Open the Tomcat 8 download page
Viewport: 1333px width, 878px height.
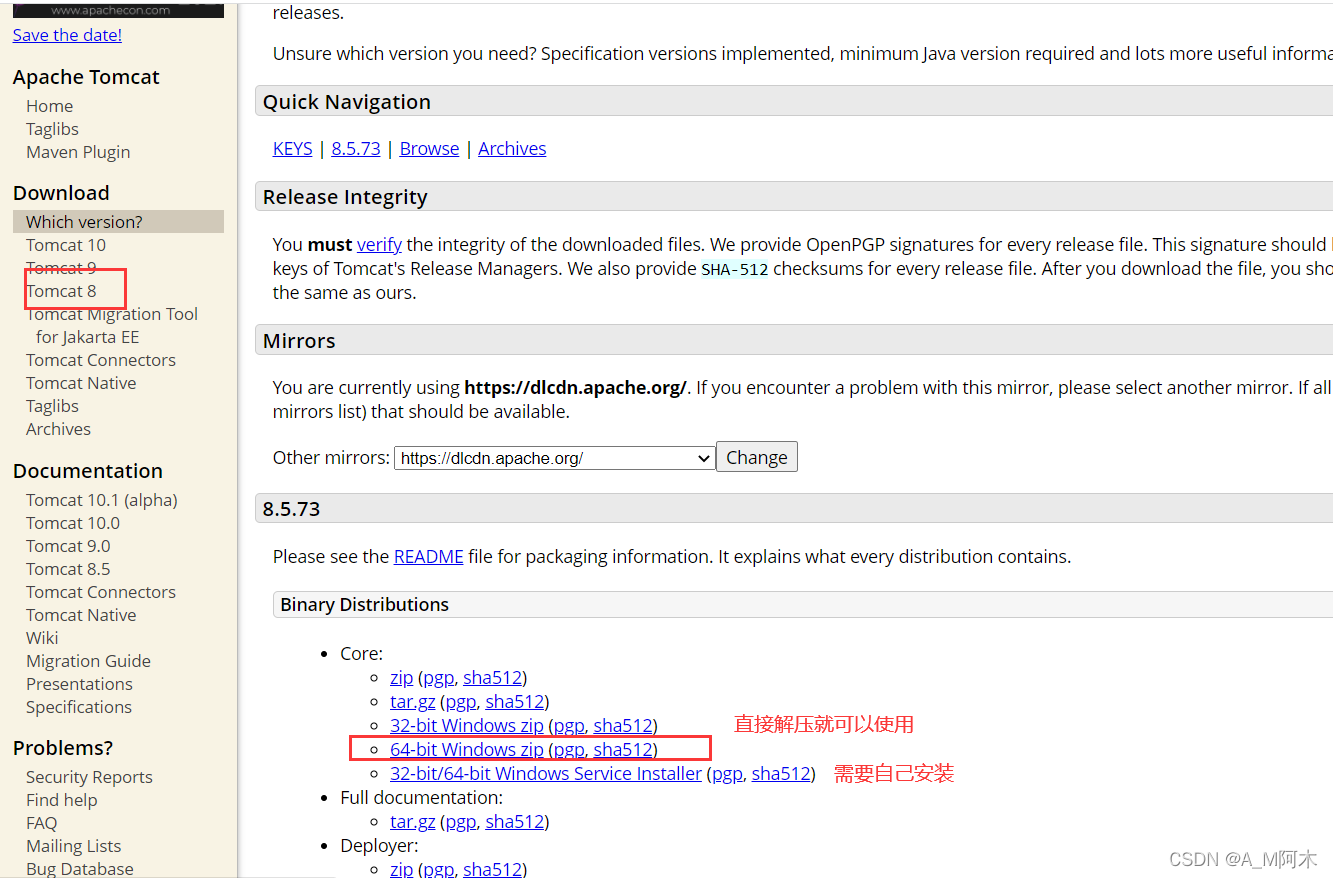[61, 291]
